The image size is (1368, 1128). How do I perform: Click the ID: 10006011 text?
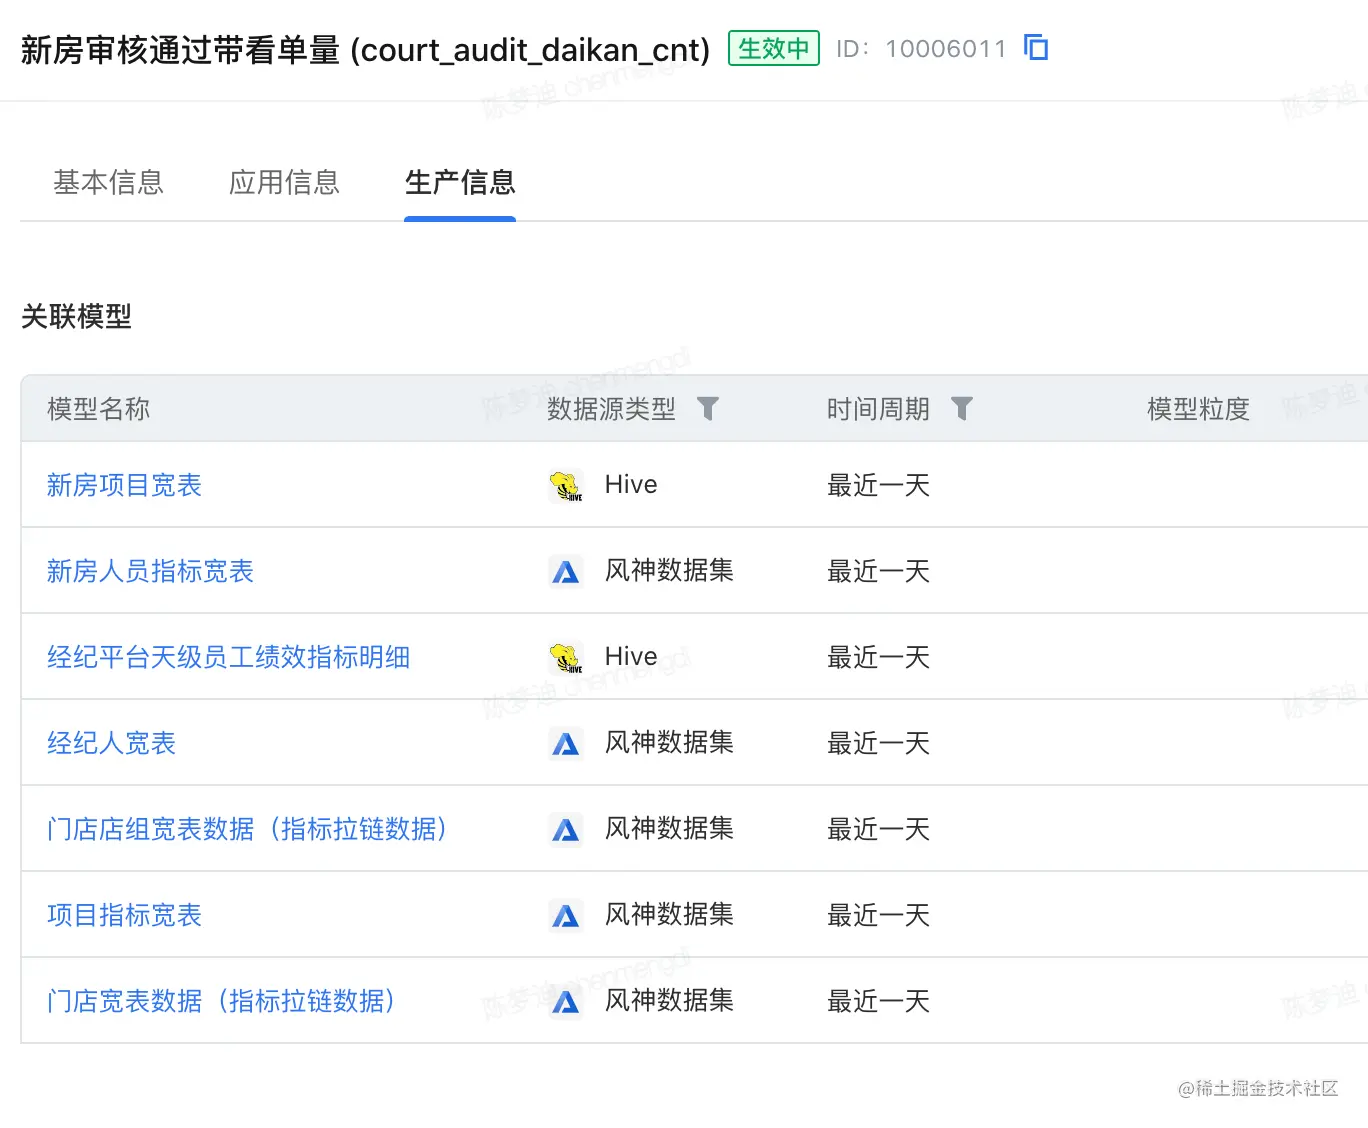pyautogui.click(x=921, y=48)
